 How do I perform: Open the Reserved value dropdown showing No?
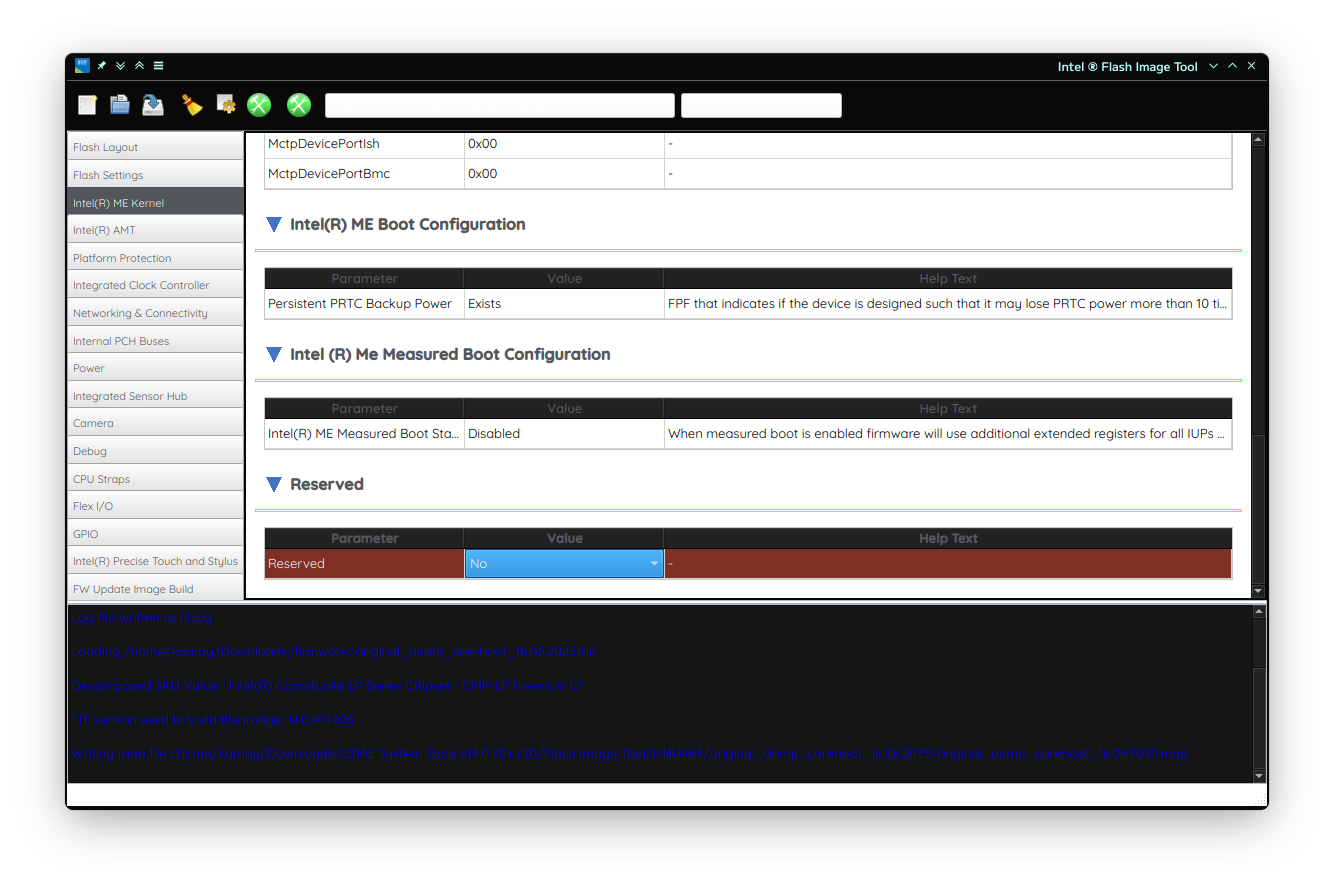(564, 564)
